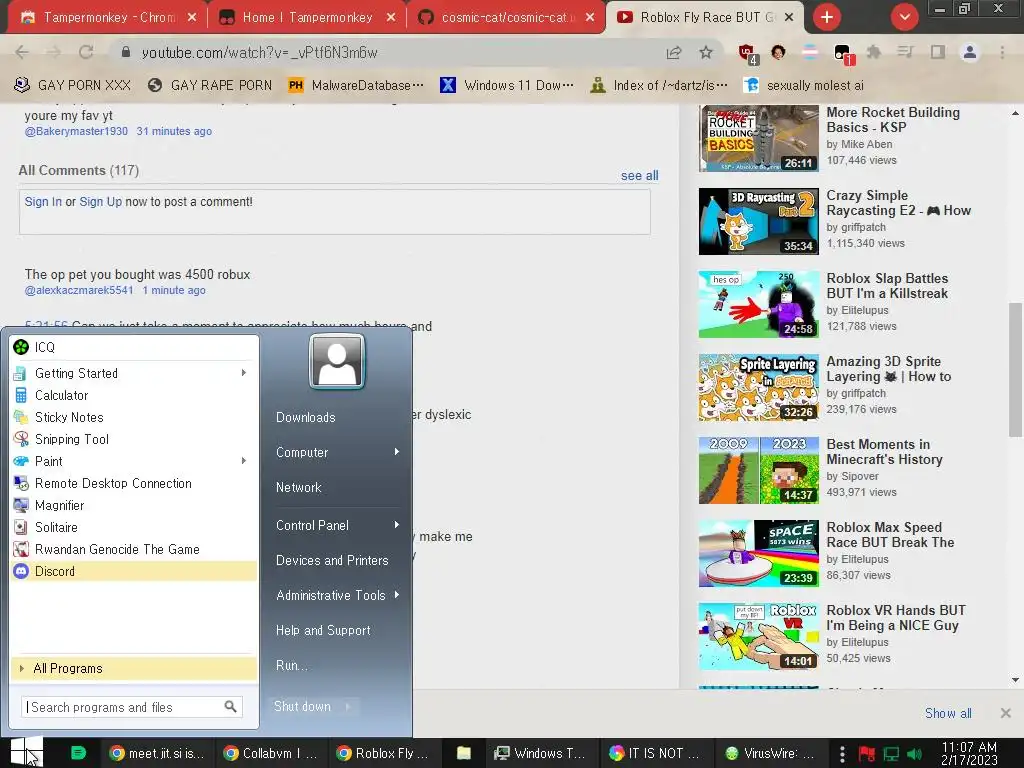Click the Sign In link
Viewport: 1024px width, 768px height.
(43, 202)
